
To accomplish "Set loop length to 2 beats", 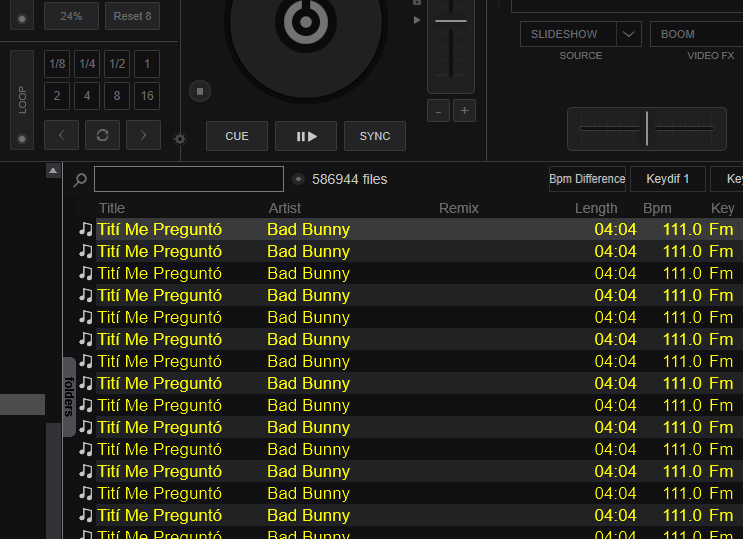I will 57,96.
